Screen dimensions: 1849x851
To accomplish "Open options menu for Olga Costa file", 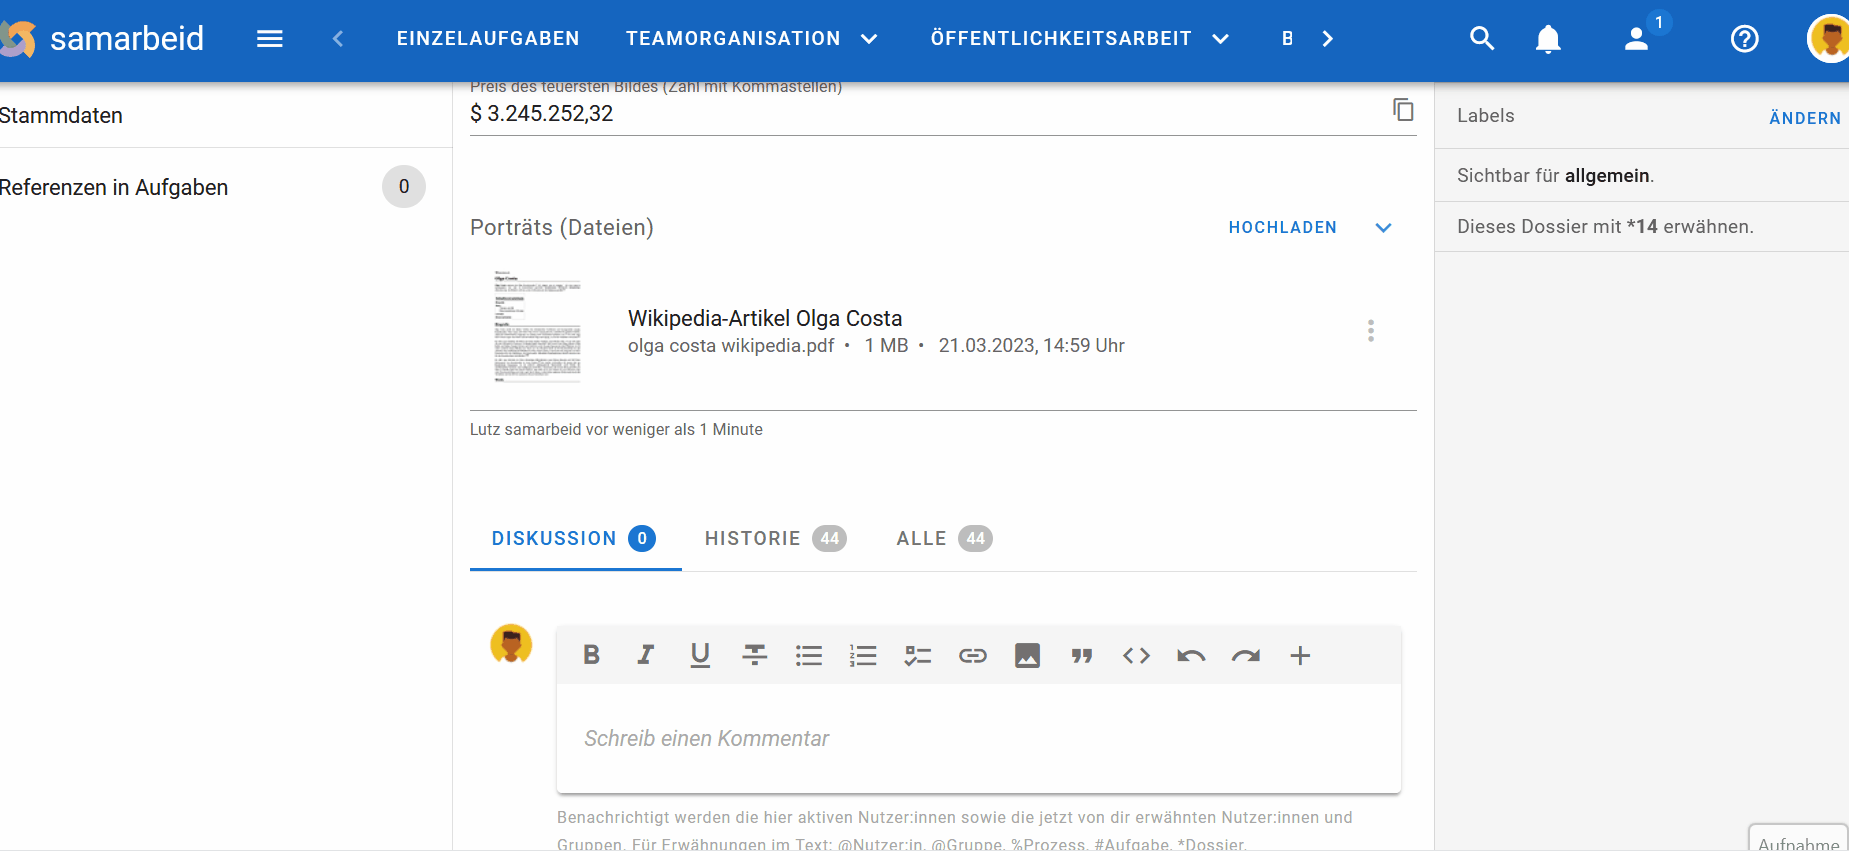I will click(1370, 331).
